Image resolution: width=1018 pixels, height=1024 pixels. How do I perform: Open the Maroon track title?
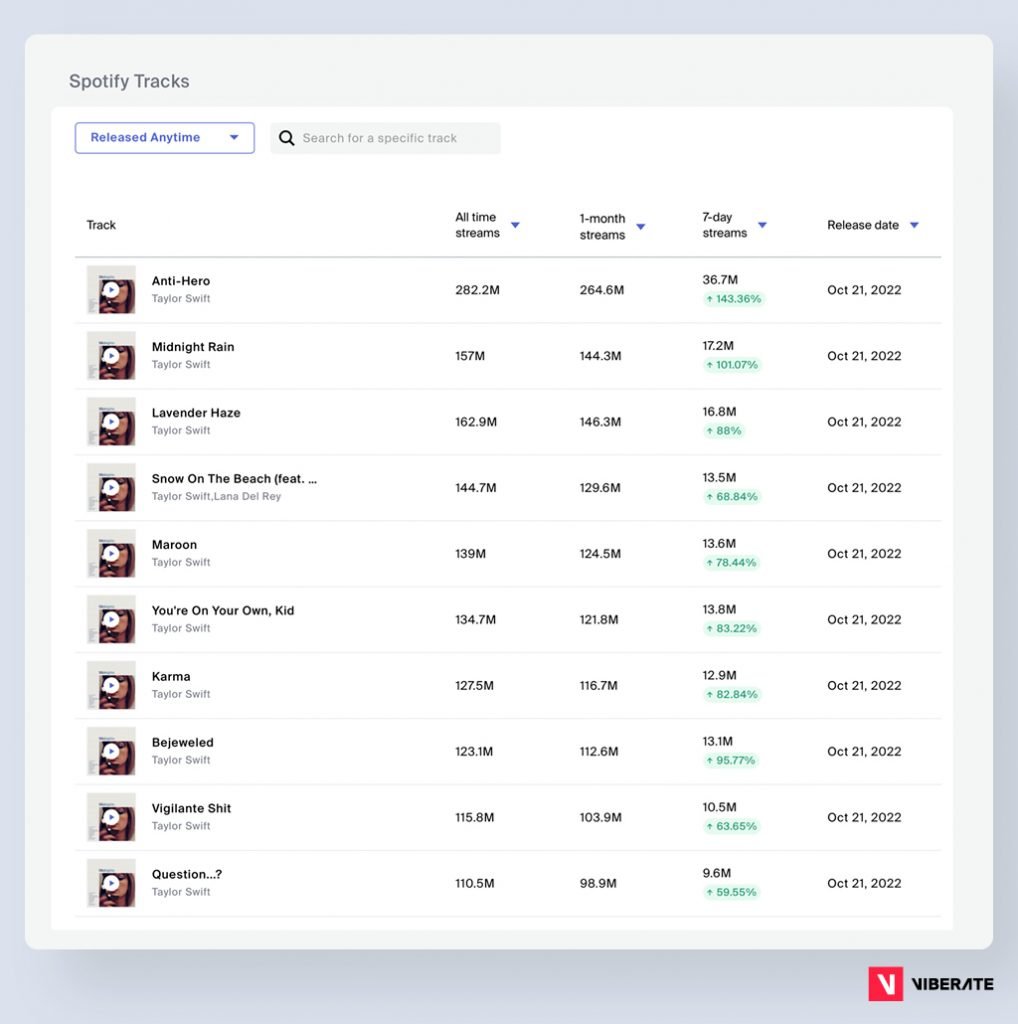point(174,545)
